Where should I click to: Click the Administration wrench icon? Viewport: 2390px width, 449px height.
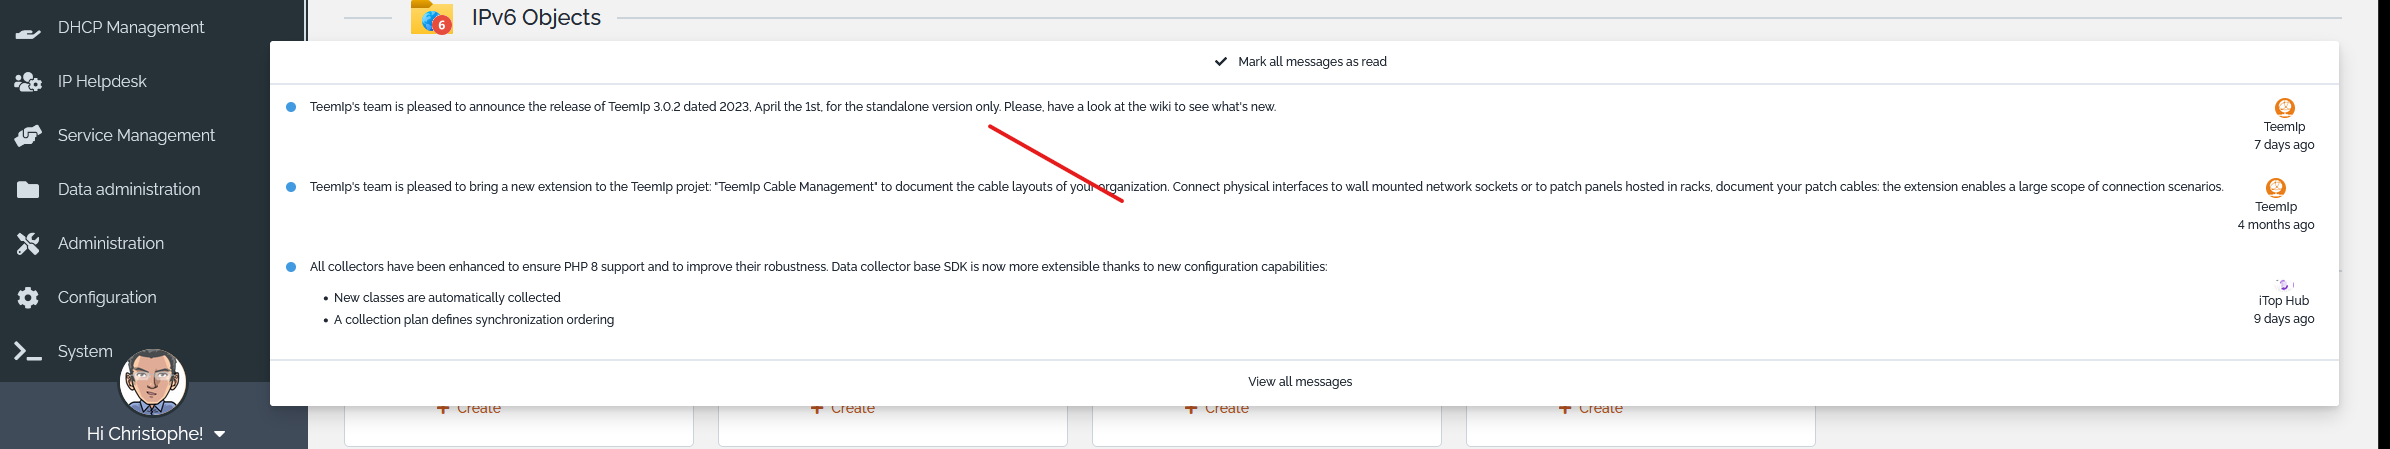[28, 244]
